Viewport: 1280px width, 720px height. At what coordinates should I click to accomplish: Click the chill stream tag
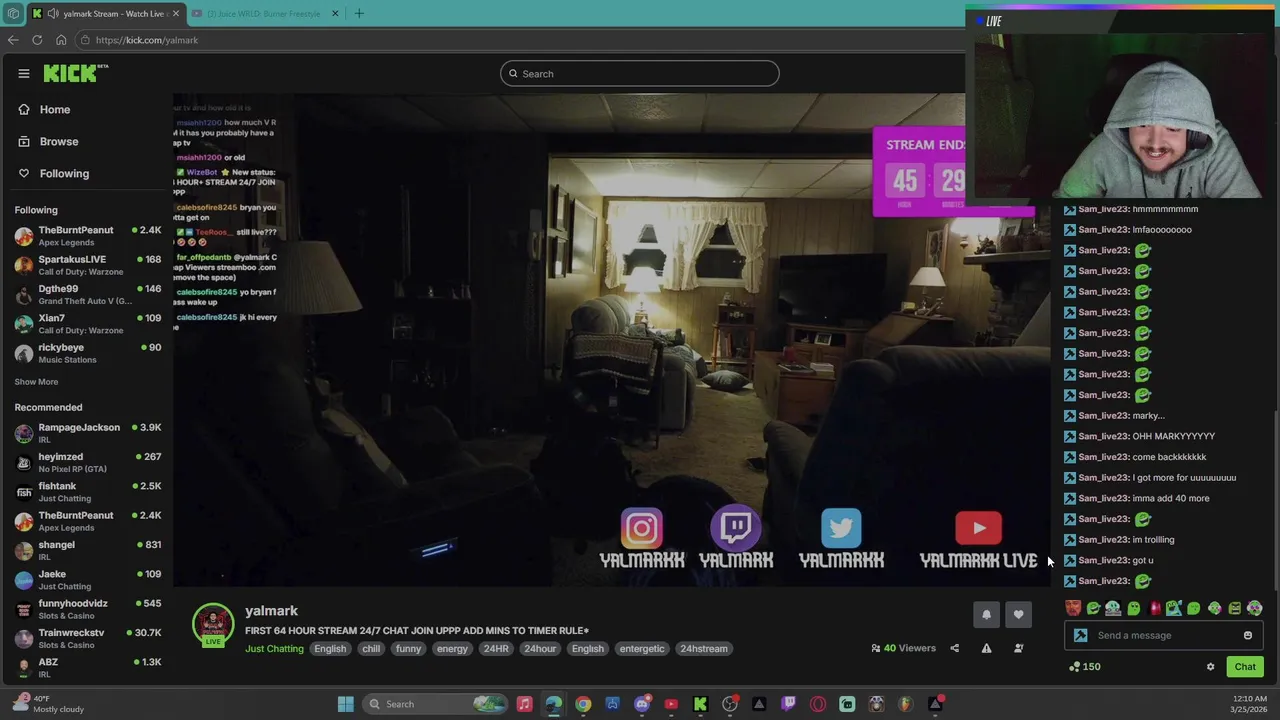(x=371, y=649)
